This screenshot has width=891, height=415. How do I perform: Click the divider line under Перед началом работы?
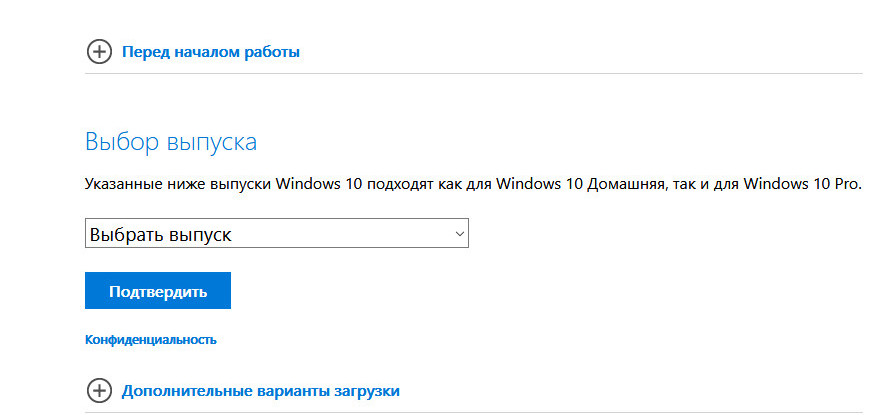pyautogui.click(x=474, y=73)
